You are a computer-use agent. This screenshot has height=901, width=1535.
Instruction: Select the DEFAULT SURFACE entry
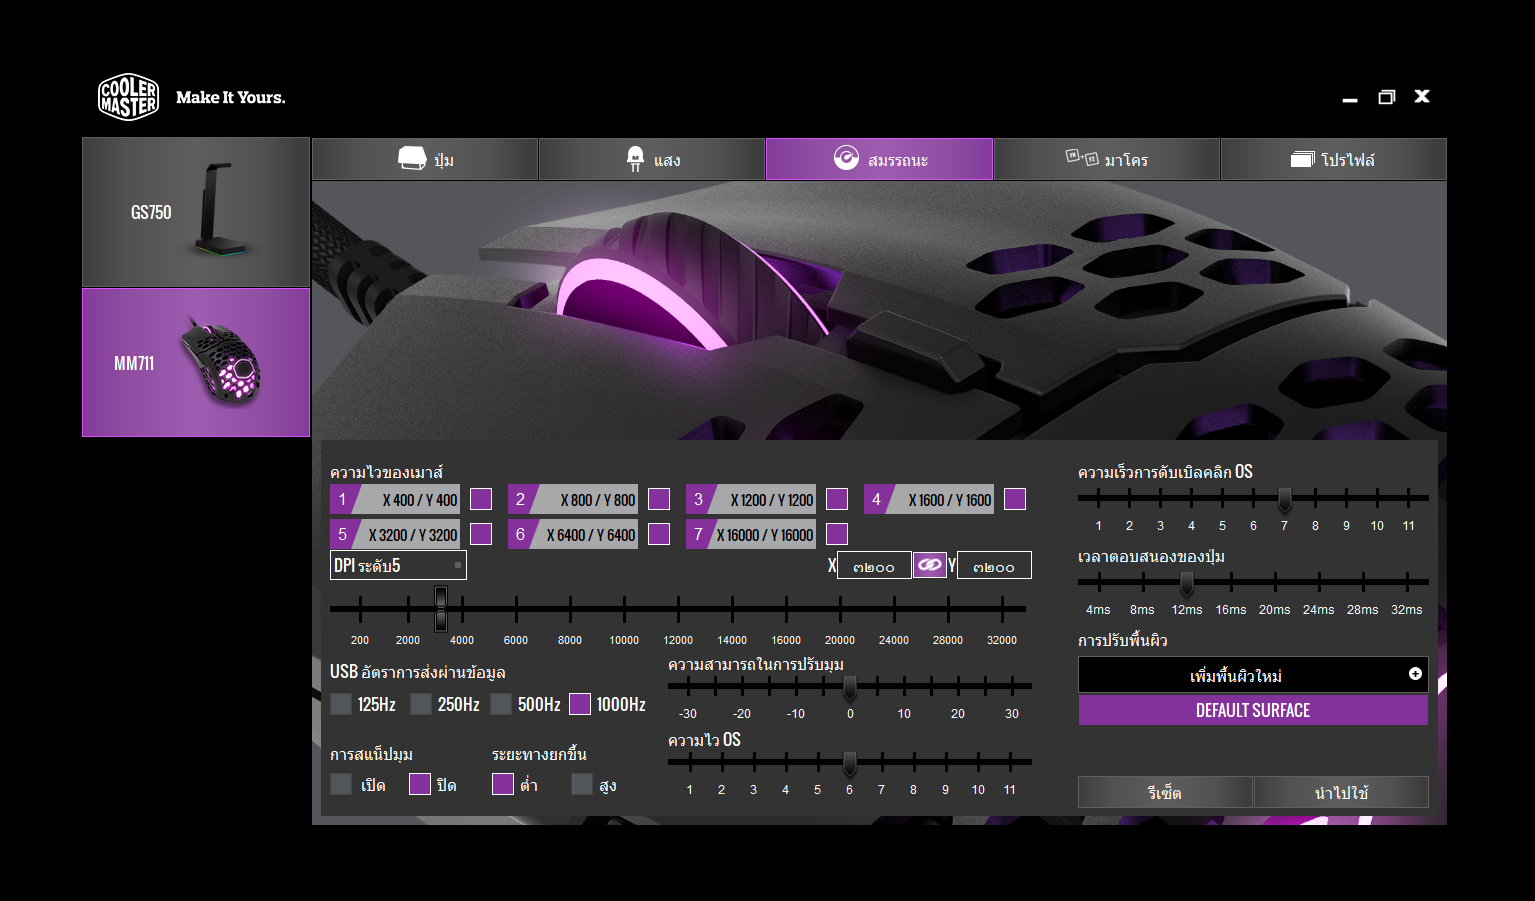(1253, 710)
